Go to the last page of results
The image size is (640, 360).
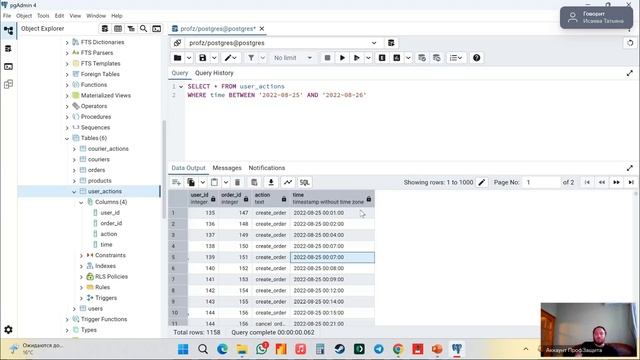[631, 182]
